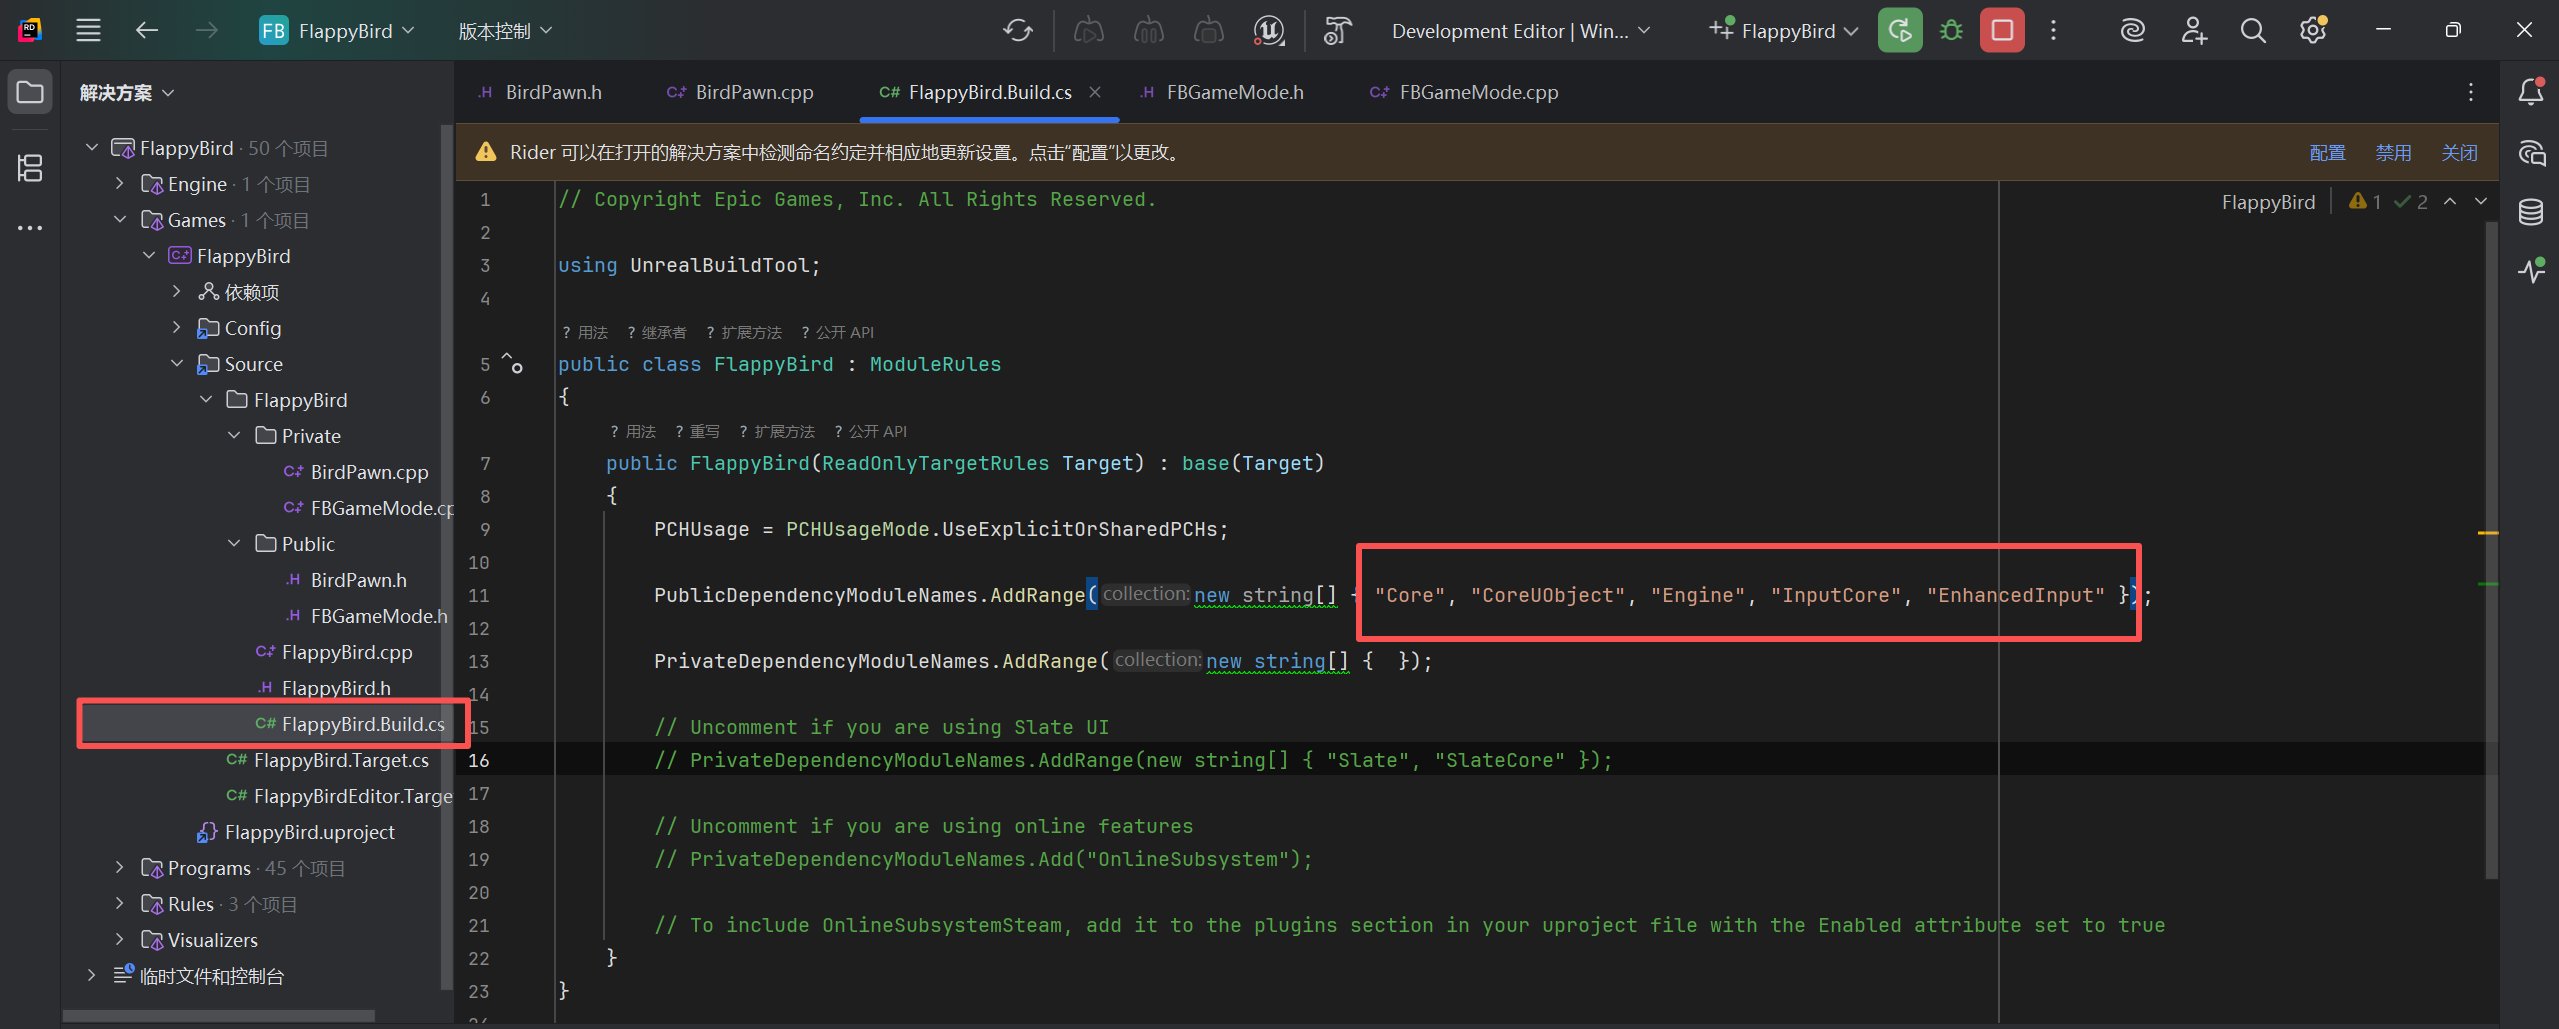Click the editor vertical scrollbar
This screenshot has width=2559, height=1029.
coord(2491,550)
